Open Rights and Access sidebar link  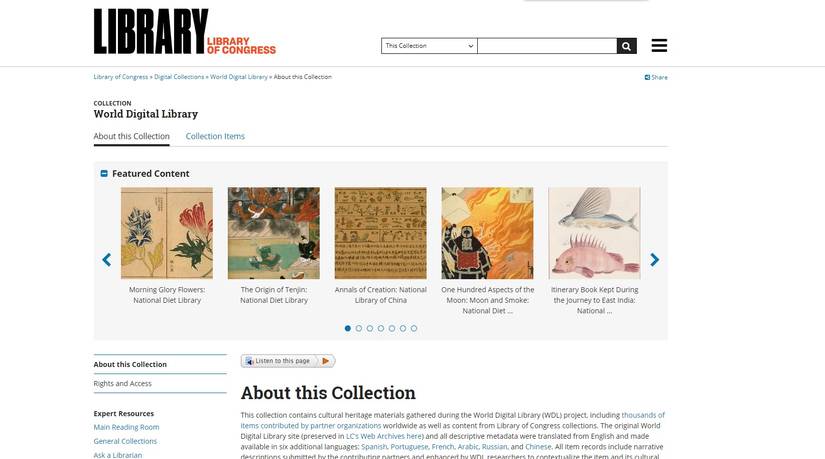(x=123, y=384)
